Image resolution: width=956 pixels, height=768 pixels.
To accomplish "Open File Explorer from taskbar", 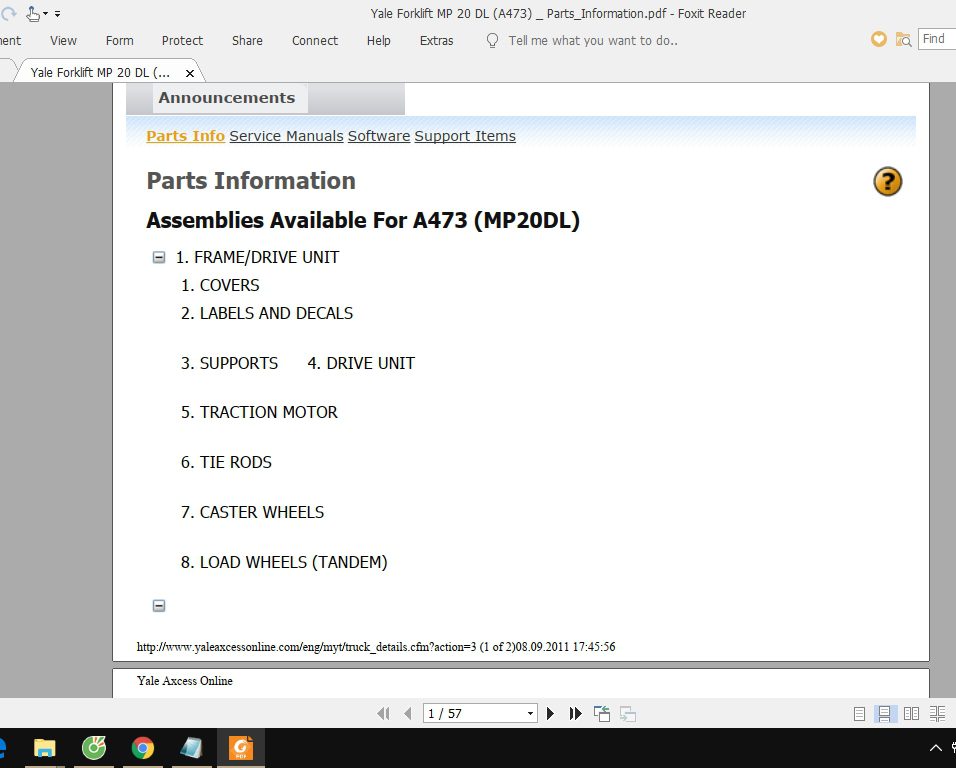I will (x=45, y=748).
